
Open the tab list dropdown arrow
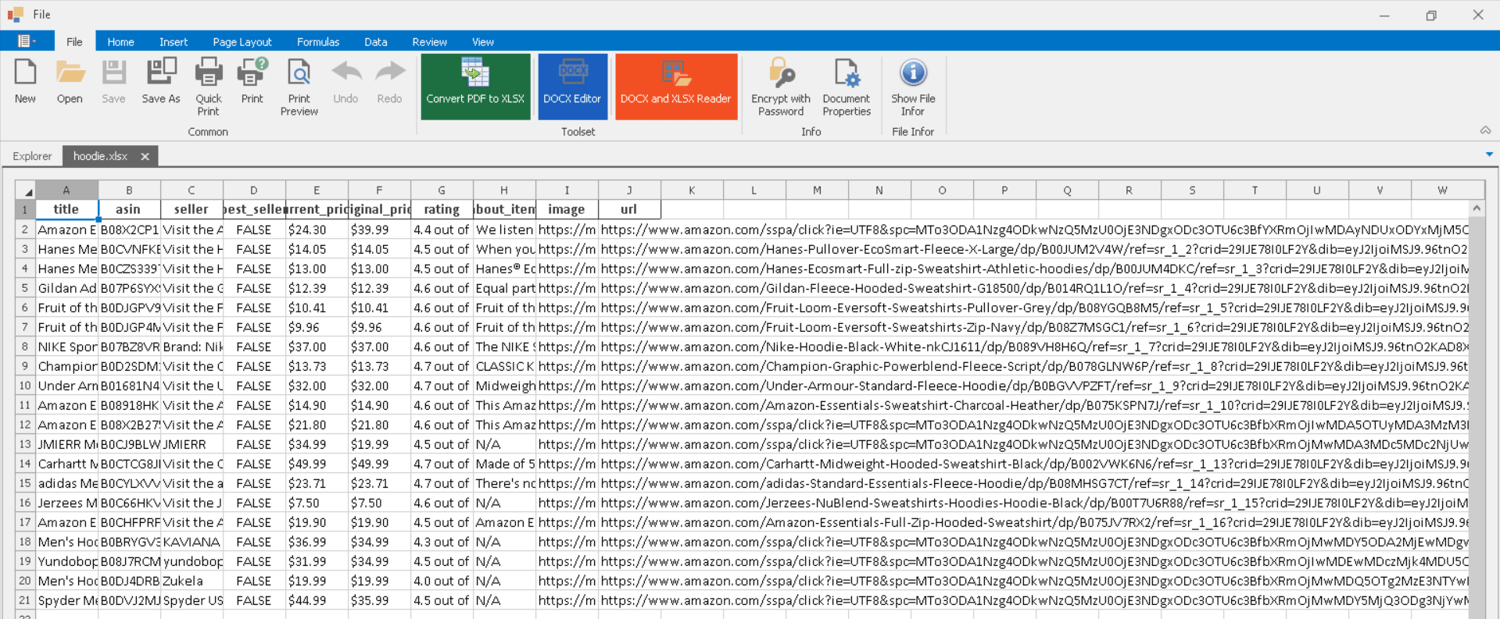(x=1489, y=154)
